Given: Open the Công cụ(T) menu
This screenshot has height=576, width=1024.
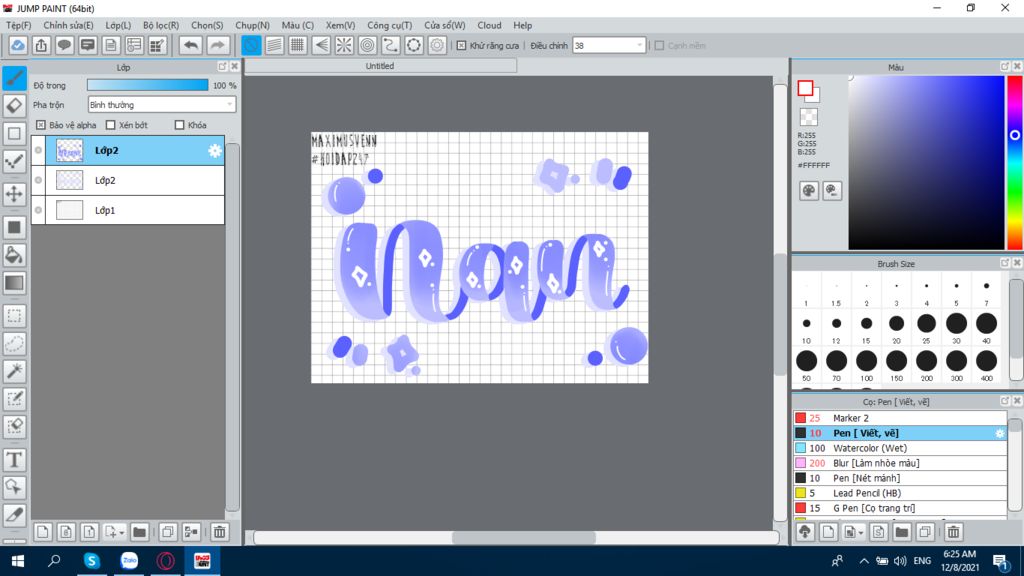Looking at the screenshot, I should 390,25.
